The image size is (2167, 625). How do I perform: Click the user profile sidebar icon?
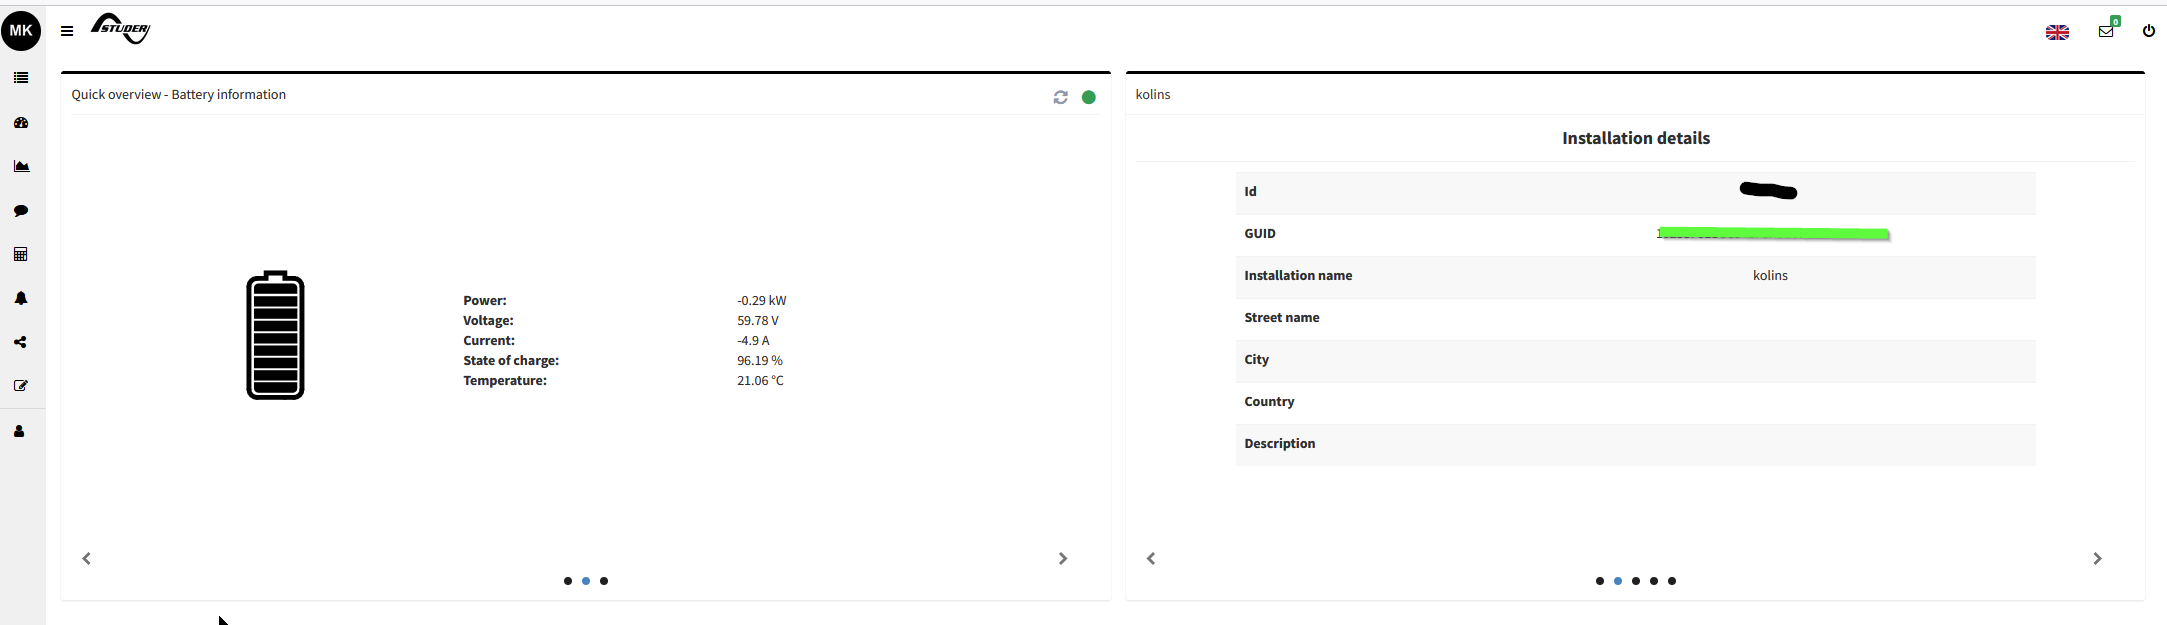(x=20, y=431)
